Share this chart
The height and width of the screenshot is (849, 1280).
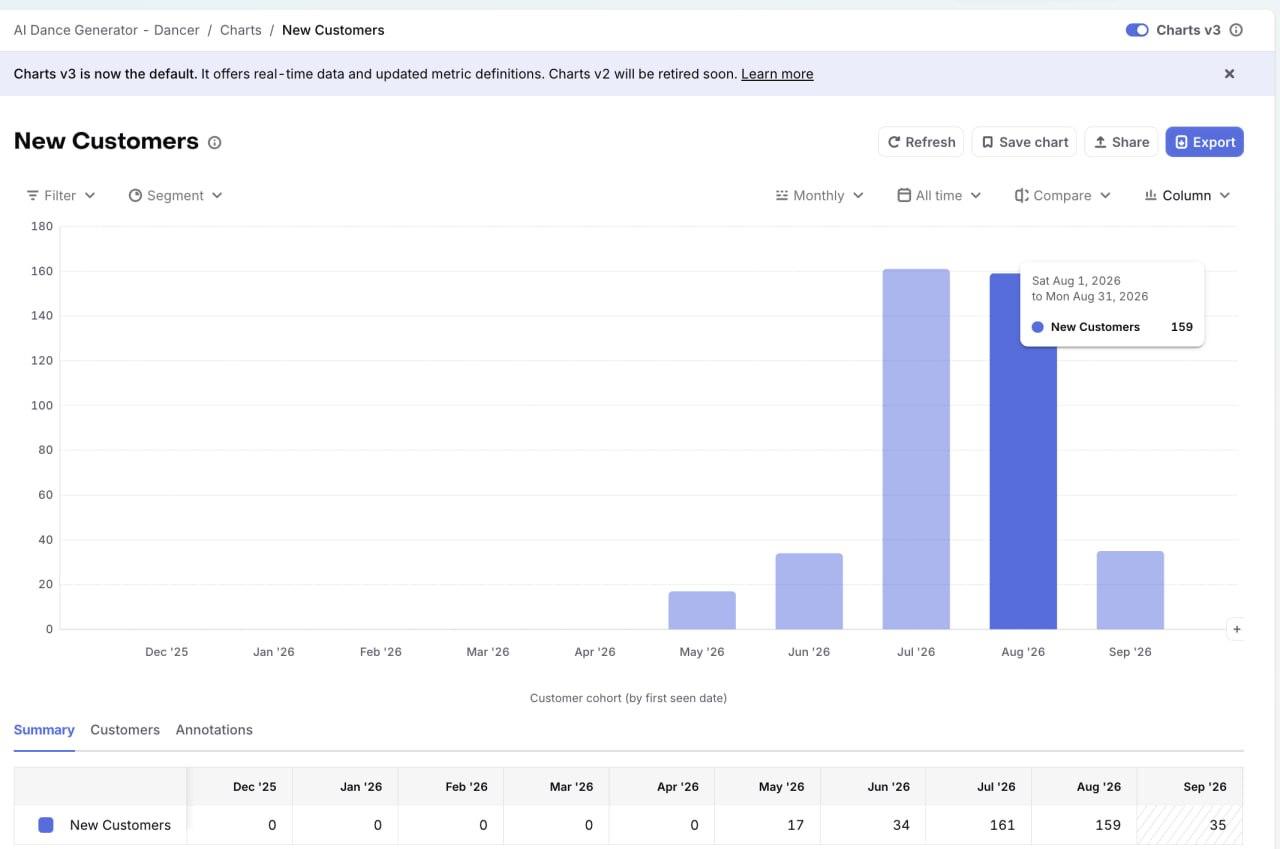click(x=1121, y=142)
